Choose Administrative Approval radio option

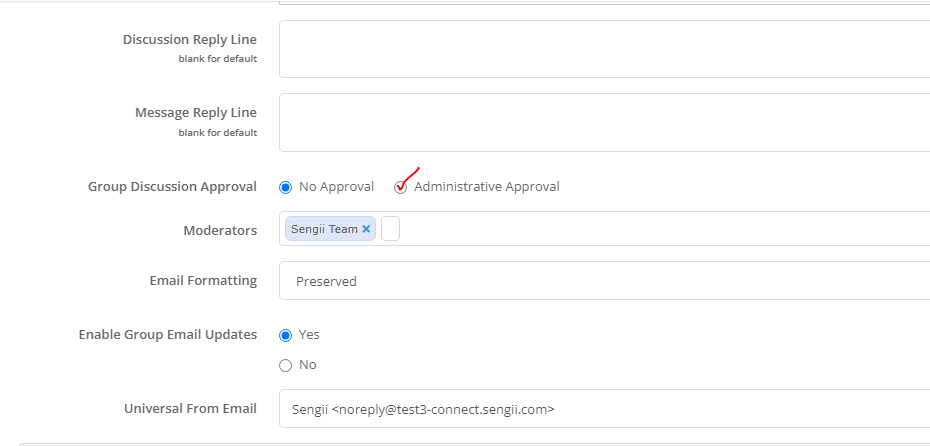coord(401,187)
